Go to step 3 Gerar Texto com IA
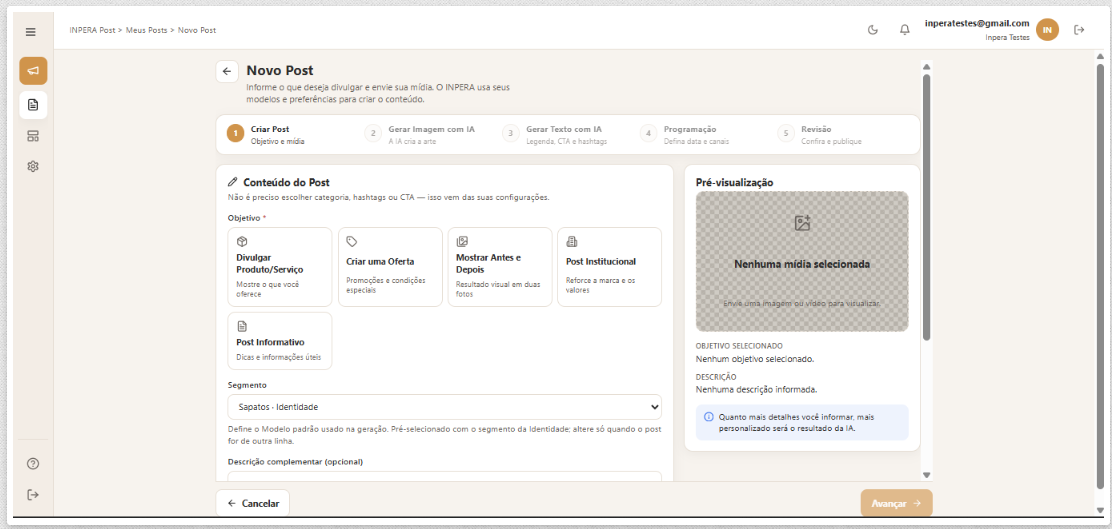Viewport: 1112px width, 529px height. (x=555, y=134)
